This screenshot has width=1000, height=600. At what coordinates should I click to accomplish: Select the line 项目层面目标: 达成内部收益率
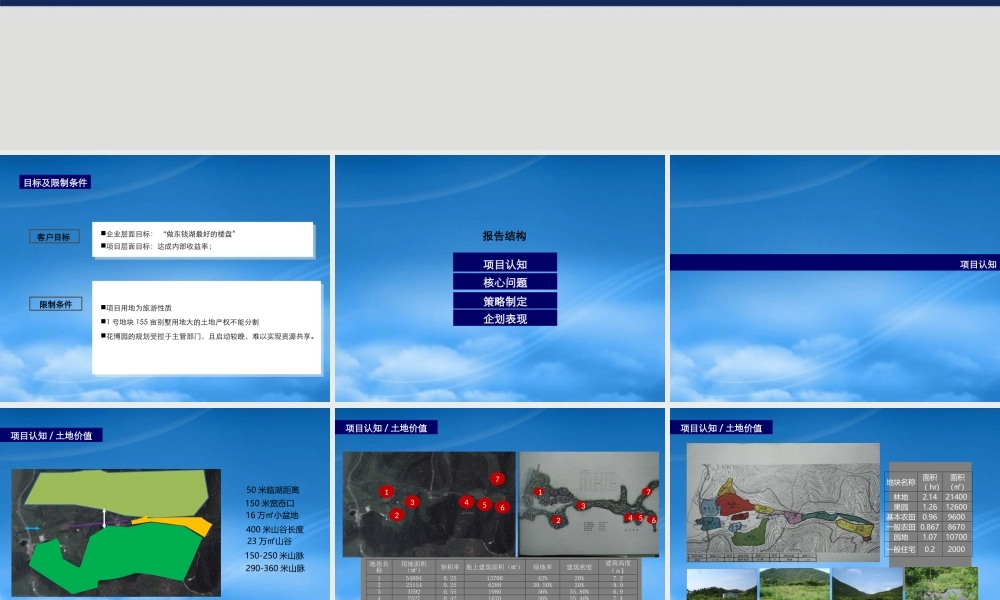156,246
